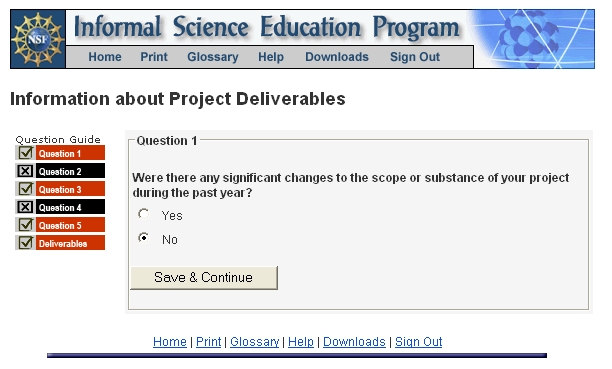Click the checkmark icon beside Question 3
This screenshot has height=369, width=612.
[x=26, y=189]
